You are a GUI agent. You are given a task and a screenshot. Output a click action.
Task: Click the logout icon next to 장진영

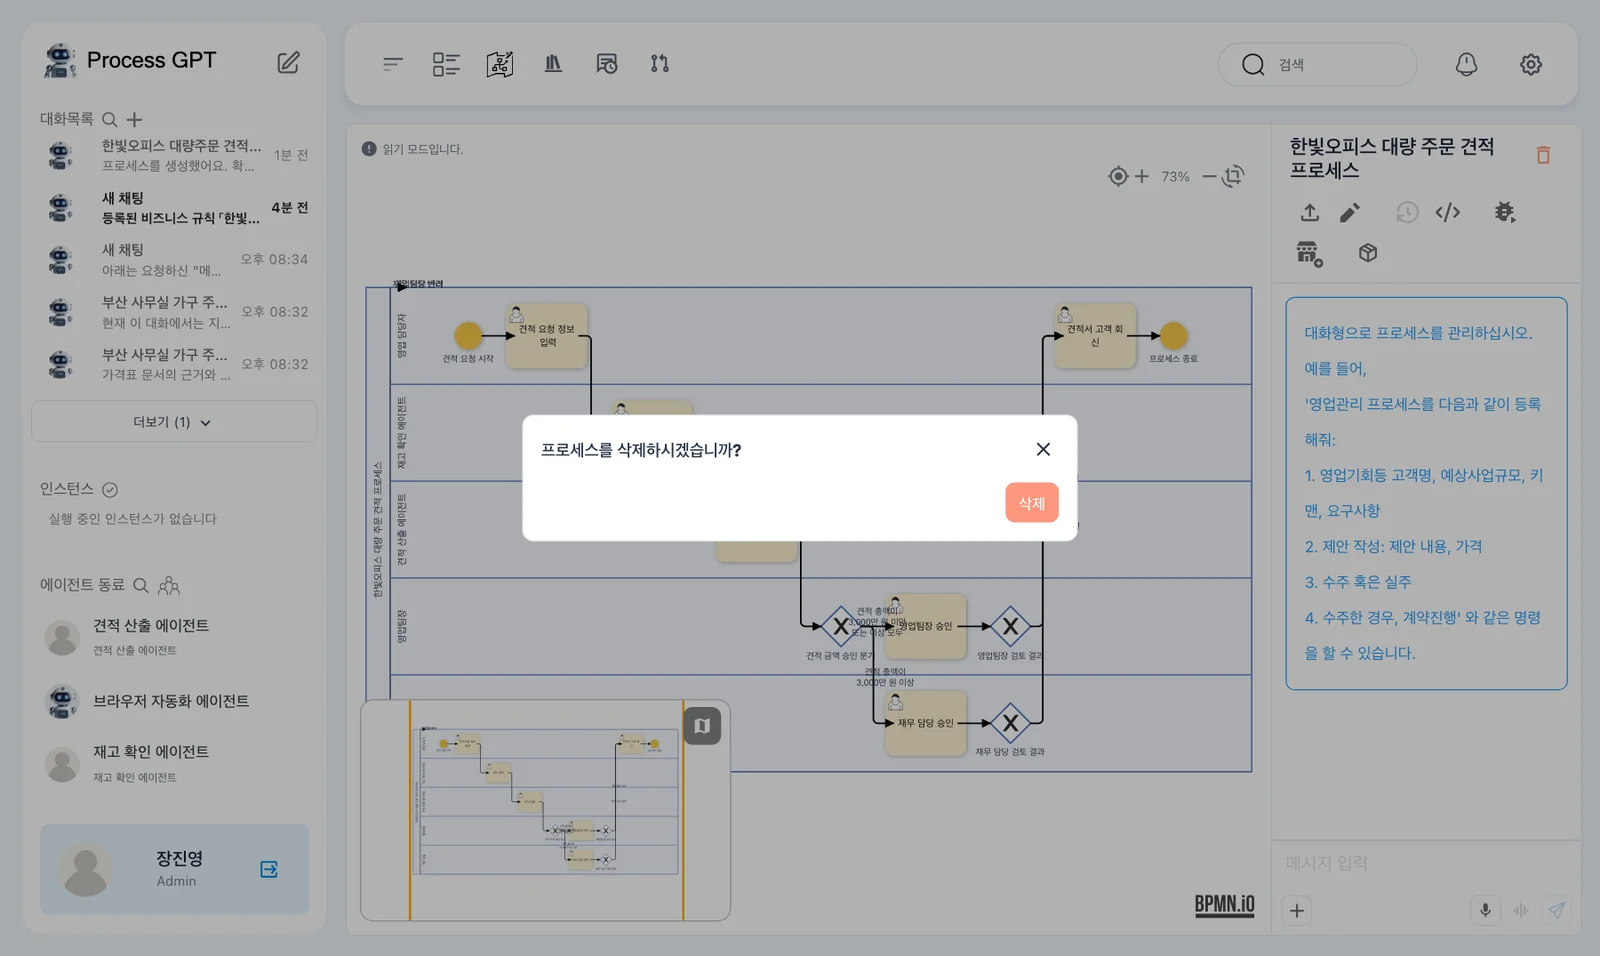[x=269, y=869]
